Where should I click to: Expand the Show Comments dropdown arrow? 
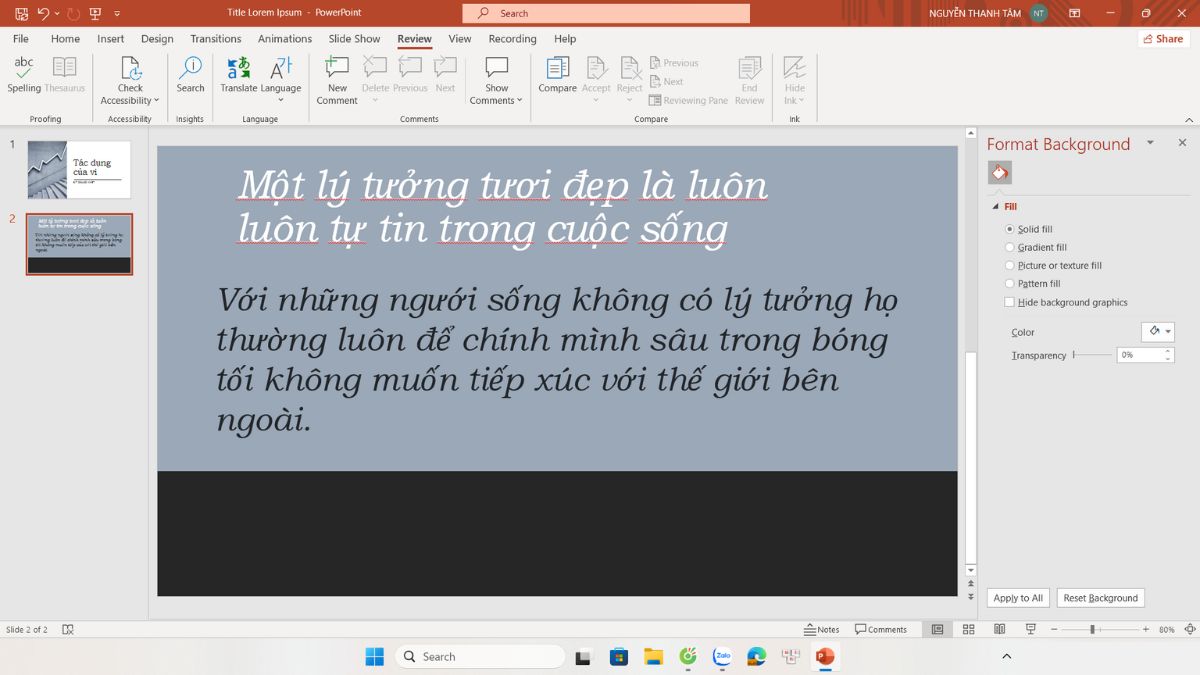(x=520, y=101)
